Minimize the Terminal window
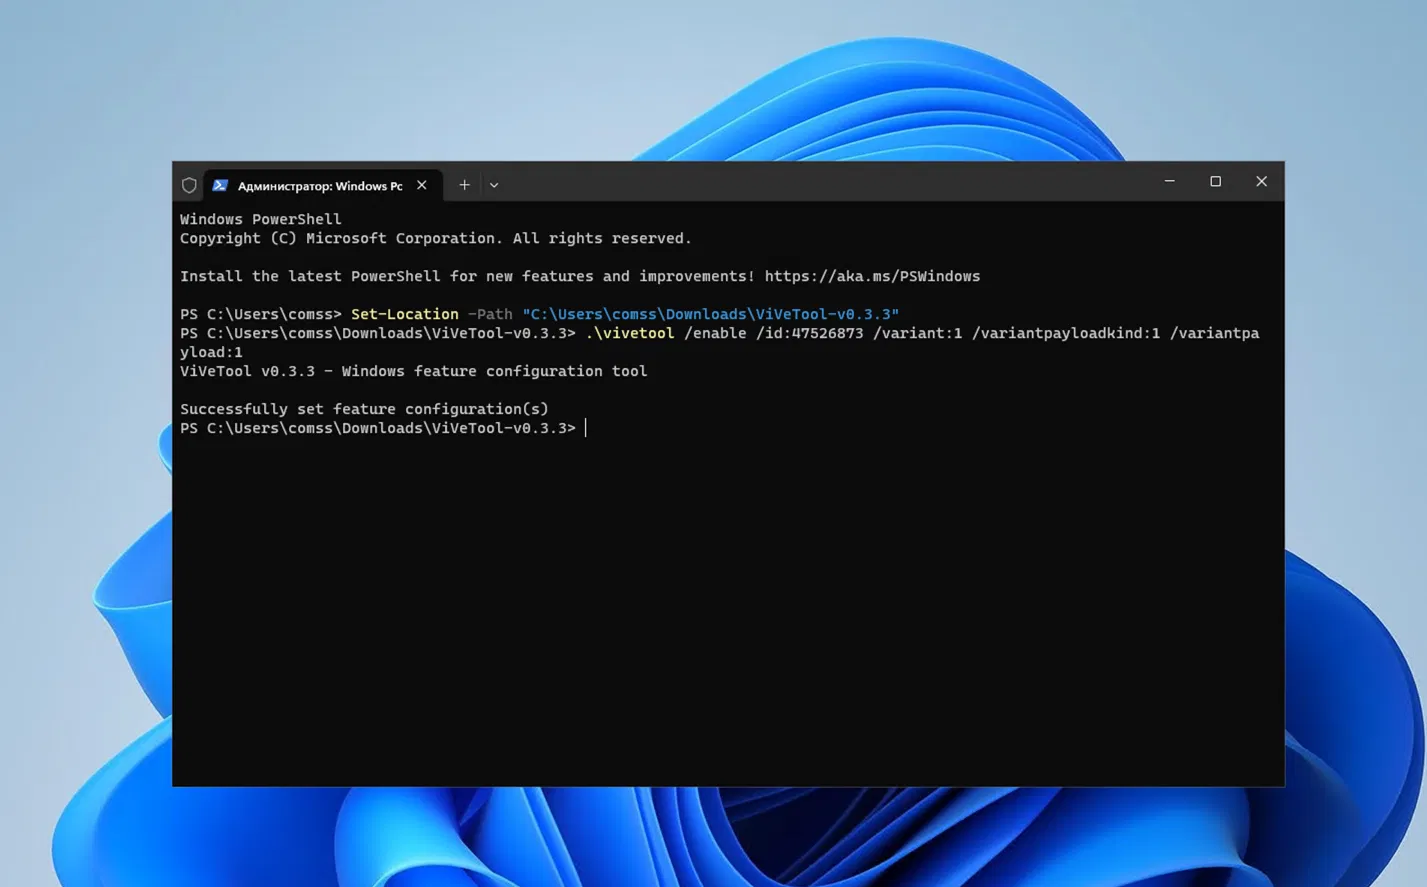Image resolution: width=1427 pixels, height=887 pixels. [1169, 181]
